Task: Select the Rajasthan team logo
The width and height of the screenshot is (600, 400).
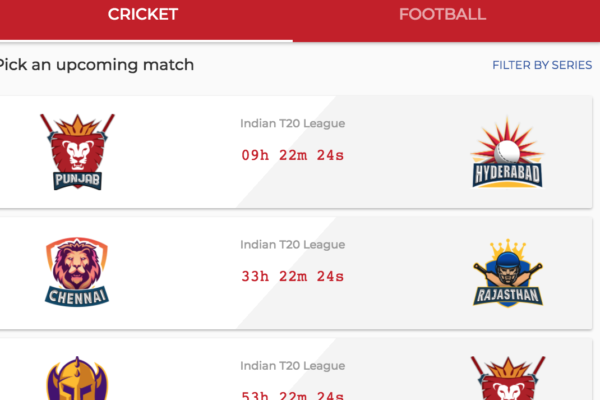Action: click(508, 273)
